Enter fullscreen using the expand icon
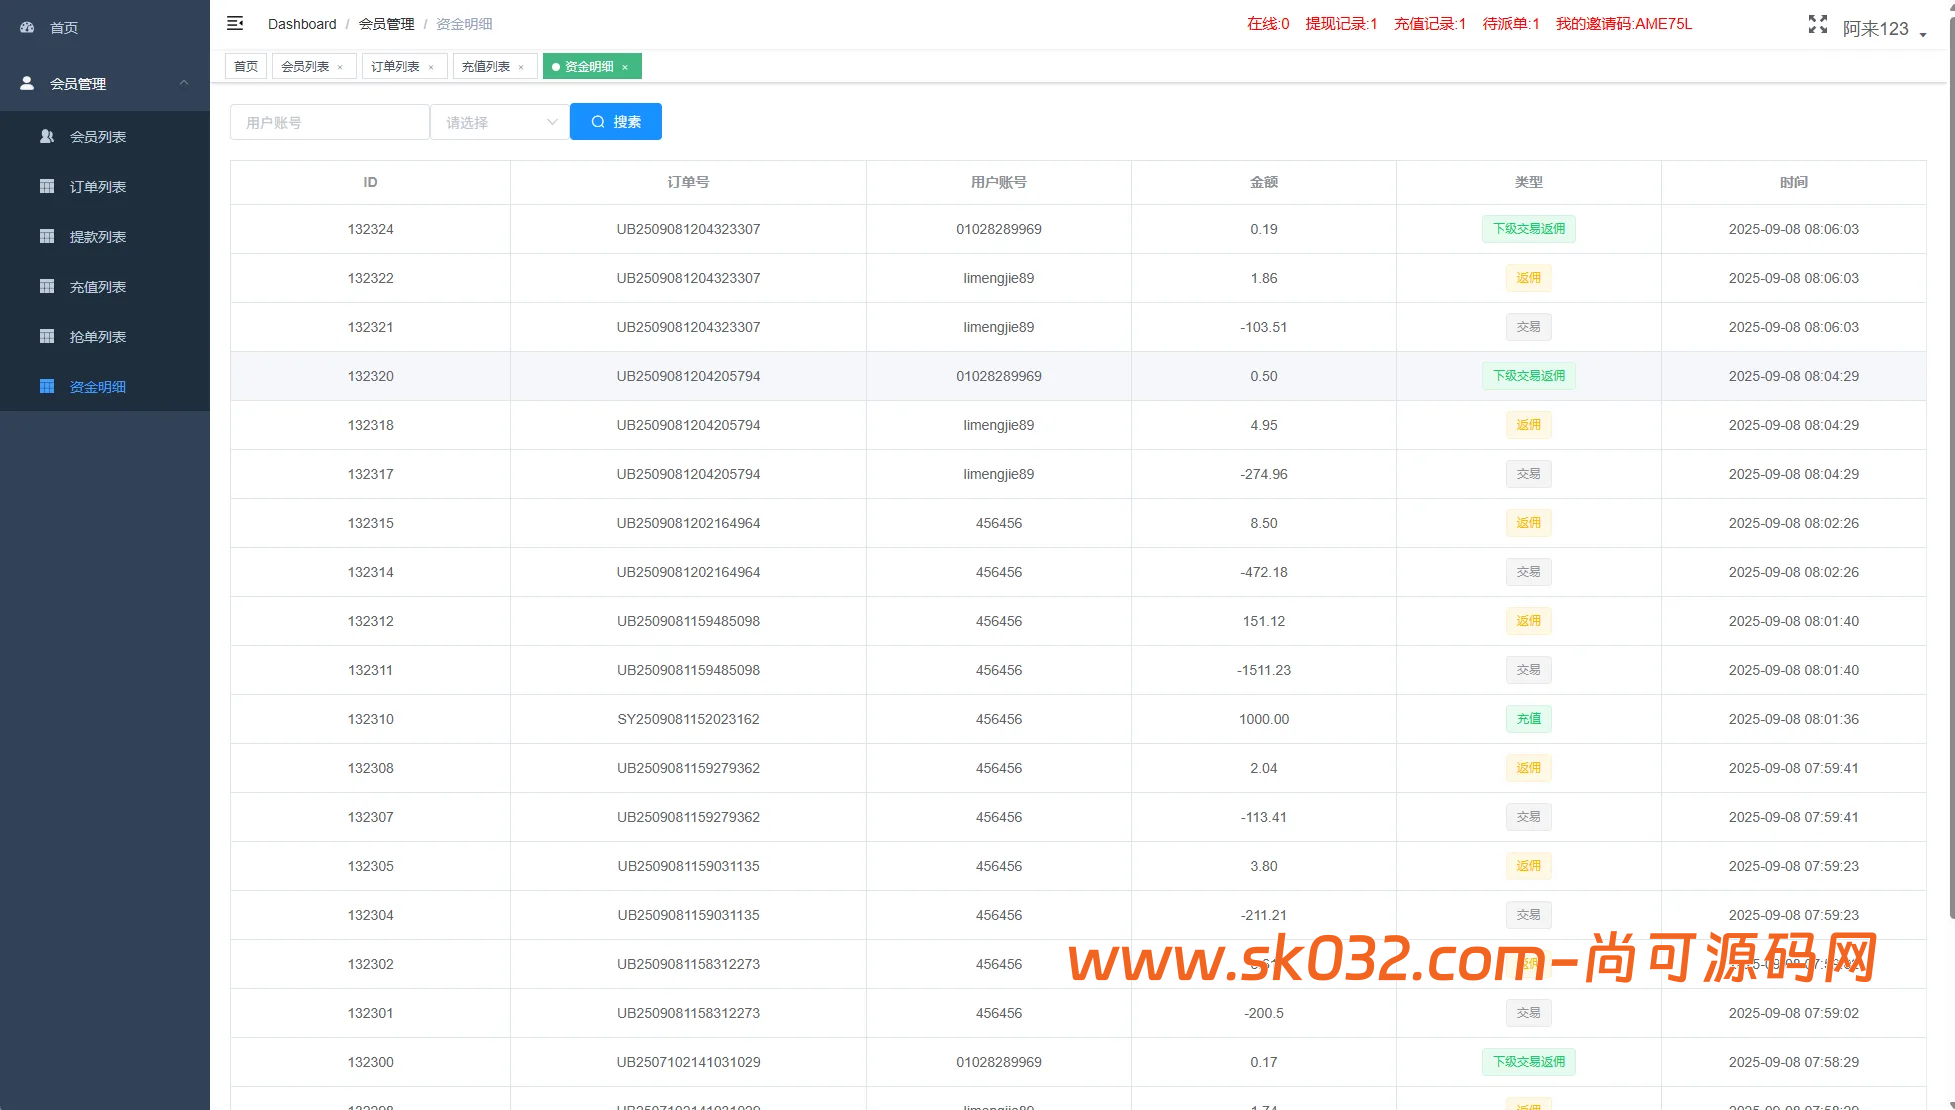This screenshot has height=1110, width=1955. click(1817, 25)
